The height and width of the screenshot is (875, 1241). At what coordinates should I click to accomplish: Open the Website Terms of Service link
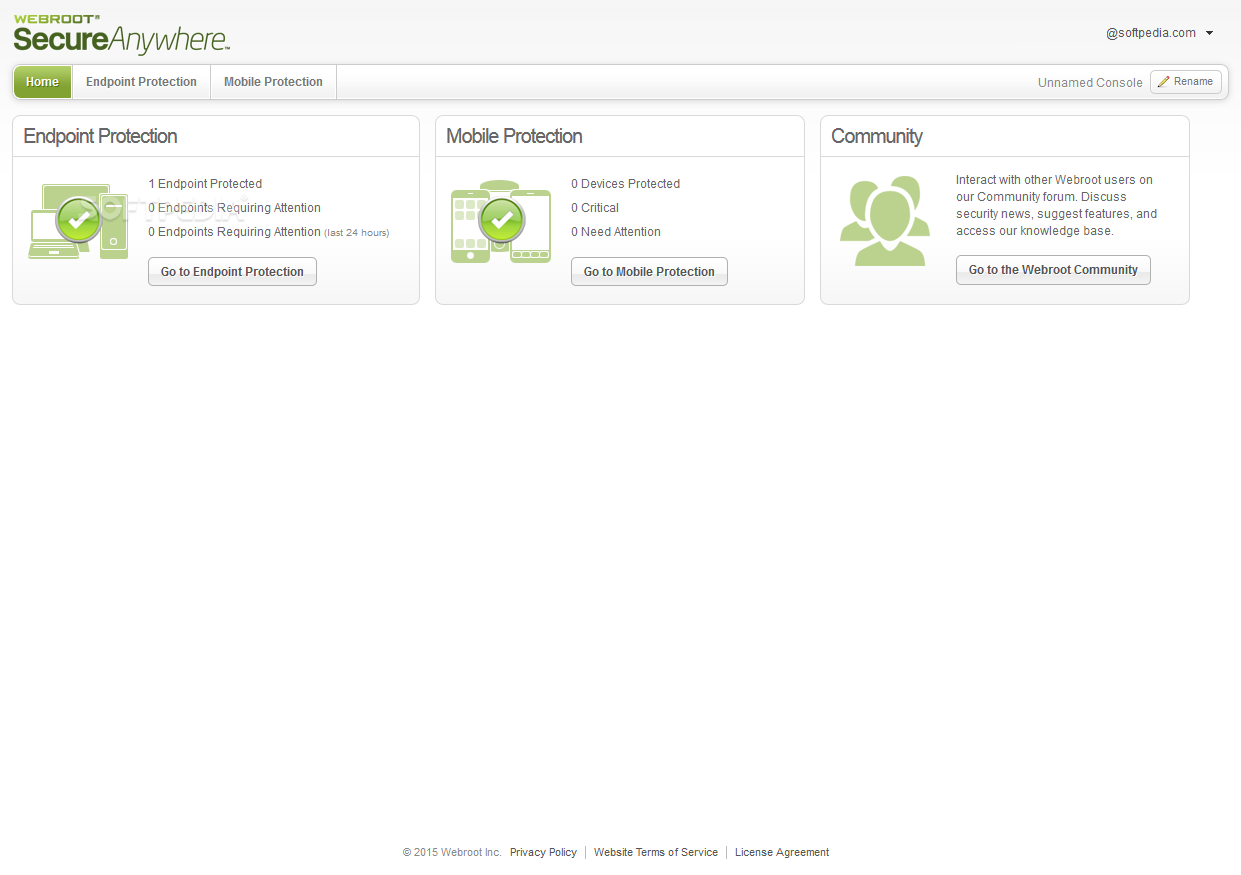pos(656,853)
